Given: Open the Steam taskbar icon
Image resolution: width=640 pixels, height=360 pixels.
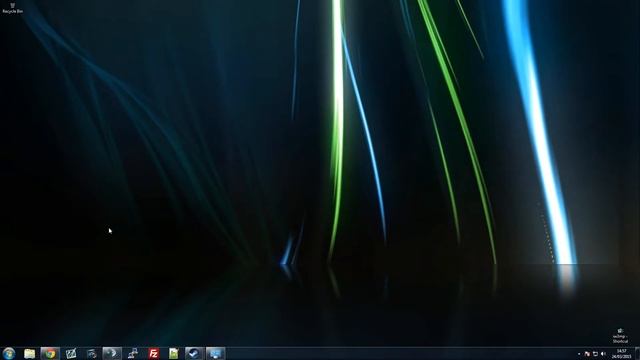Looking at the screenshot, I should click(x=194, y=353).
